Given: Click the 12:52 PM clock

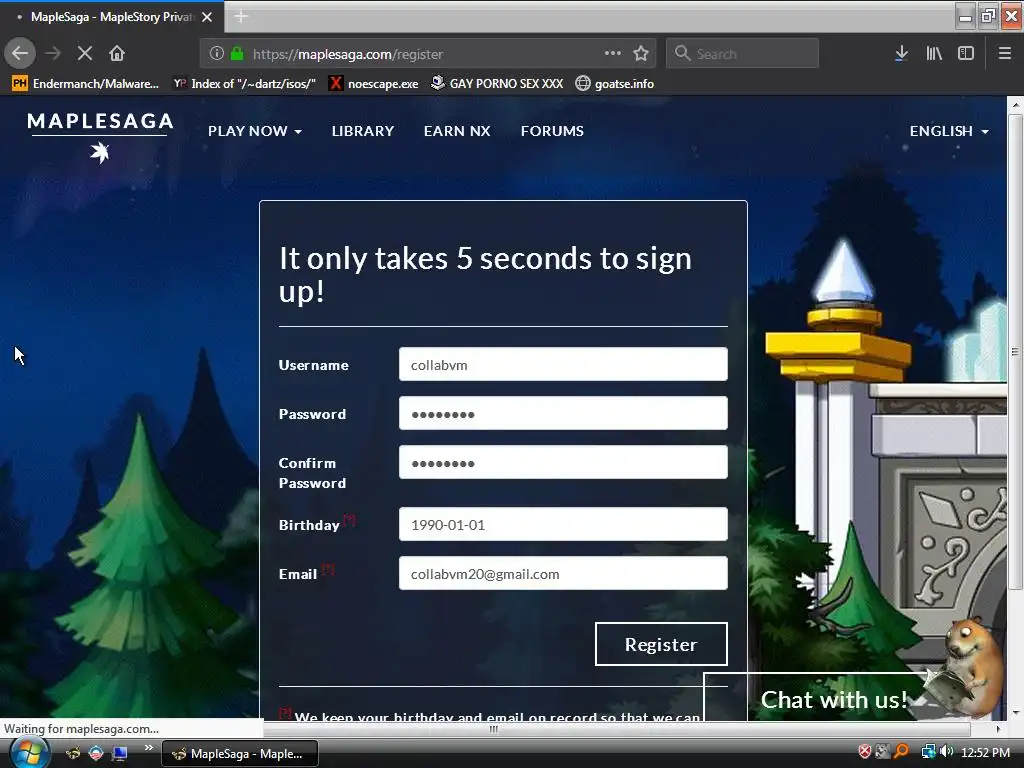Looking at the screenshot, I should pos(985,752).
